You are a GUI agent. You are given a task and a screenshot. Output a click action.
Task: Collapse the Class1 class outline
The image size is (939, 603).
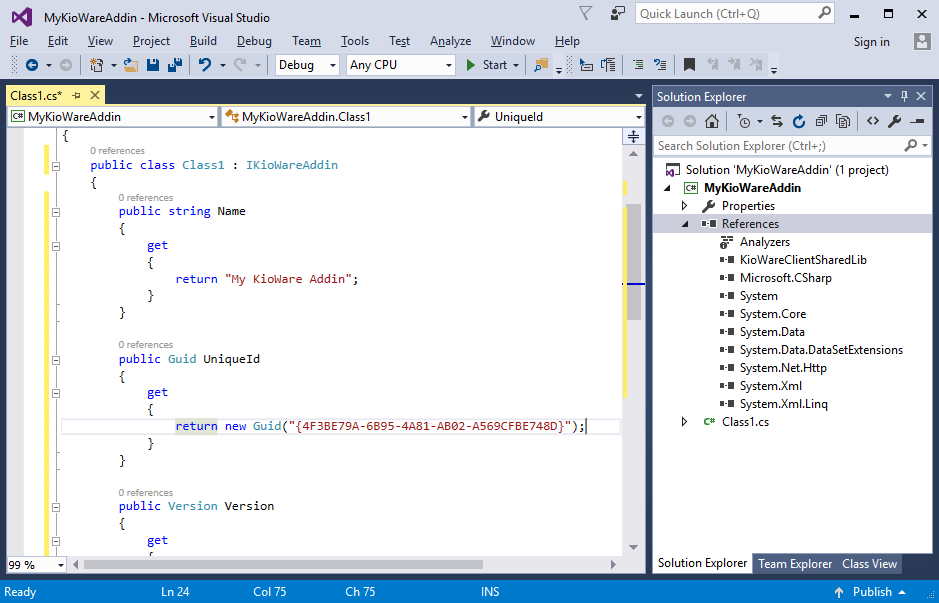click(56, 166)
